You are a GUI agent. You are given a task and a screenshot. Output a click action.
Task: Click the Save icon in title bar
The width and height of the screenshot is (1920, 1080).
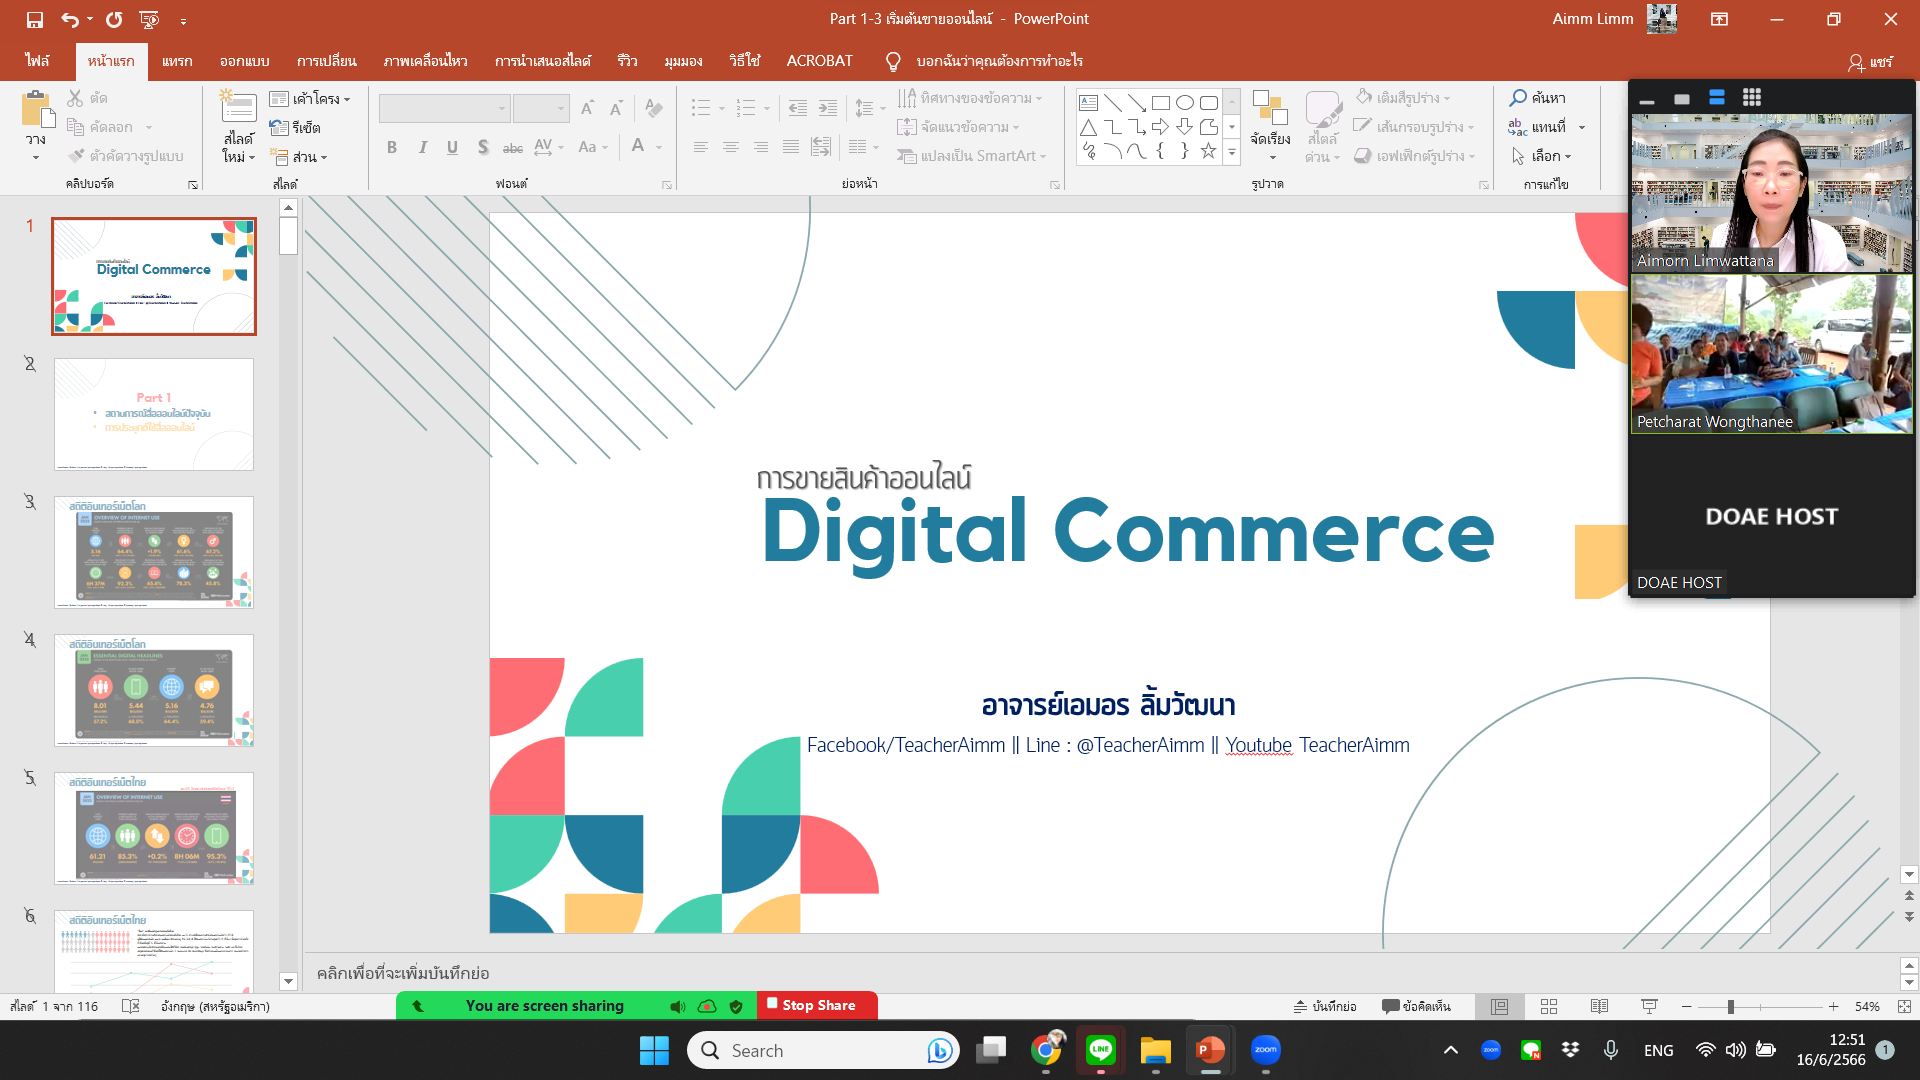(34, 19)
